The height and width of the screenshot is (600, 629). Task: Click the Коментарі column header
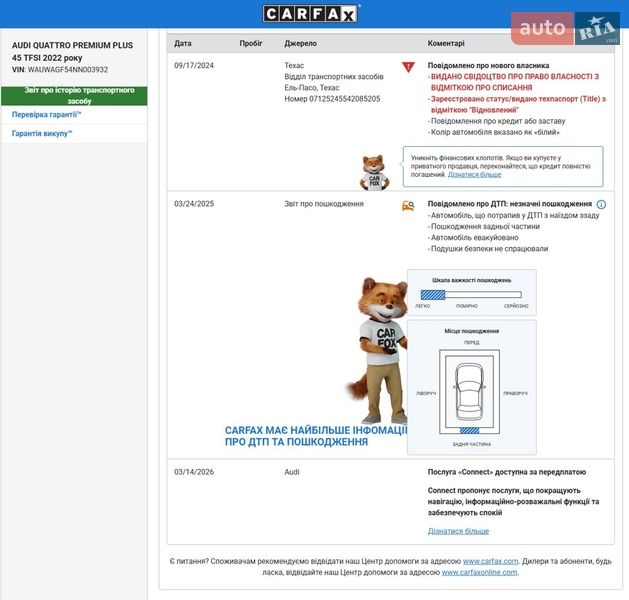click(x=446, y=43)
